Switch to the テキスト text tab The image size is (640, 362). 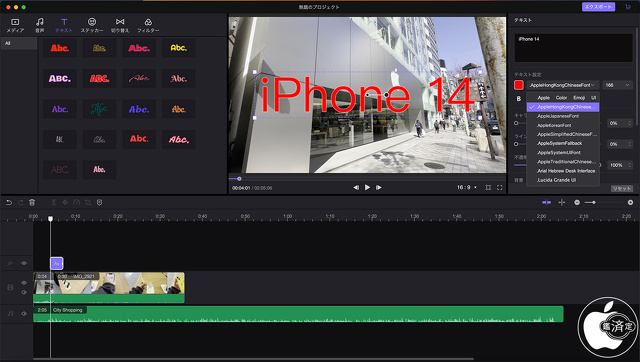[64, 25]
